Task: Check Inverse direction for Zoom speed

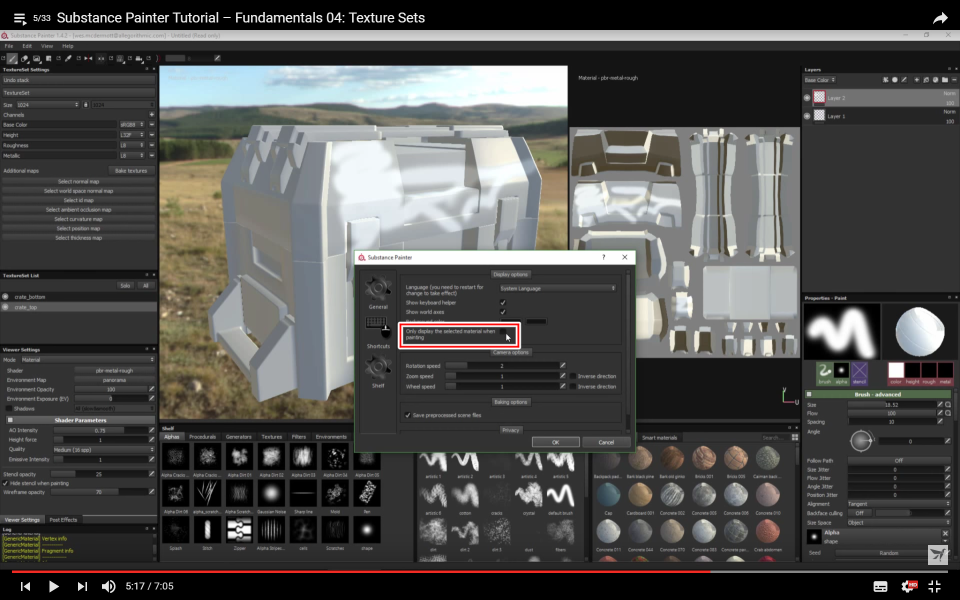Action: [x=573, y=377]
